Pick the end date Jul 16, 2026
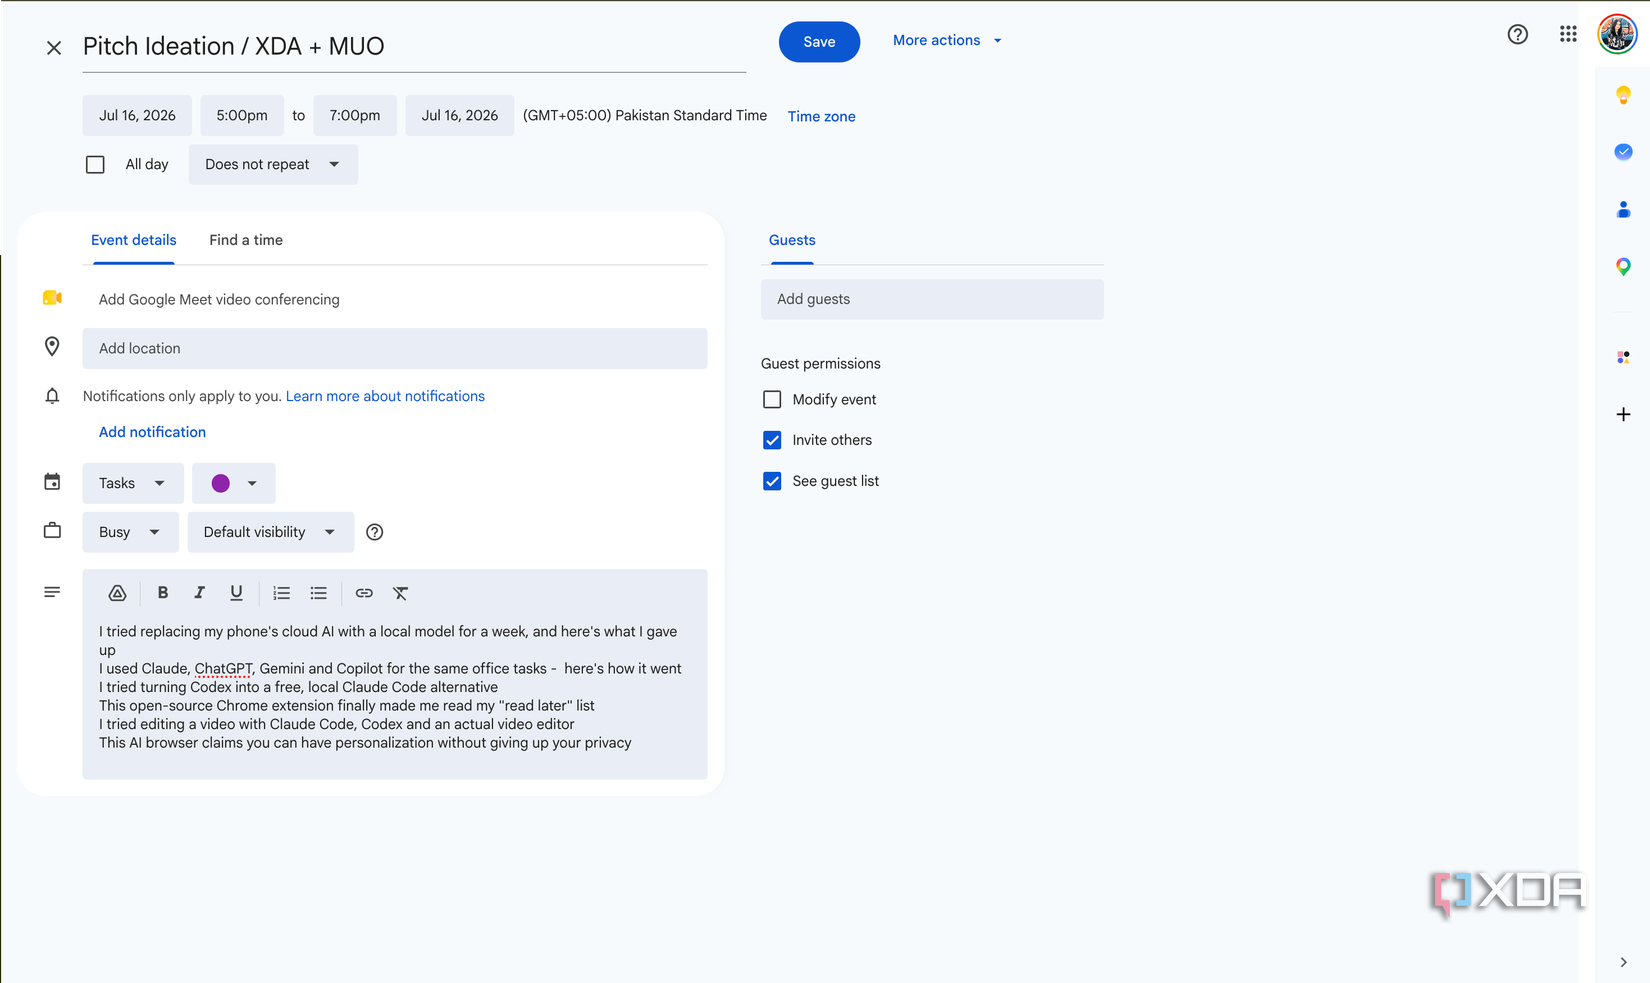1650x983 pixels. pyautogui.click(x=460, y=115)
